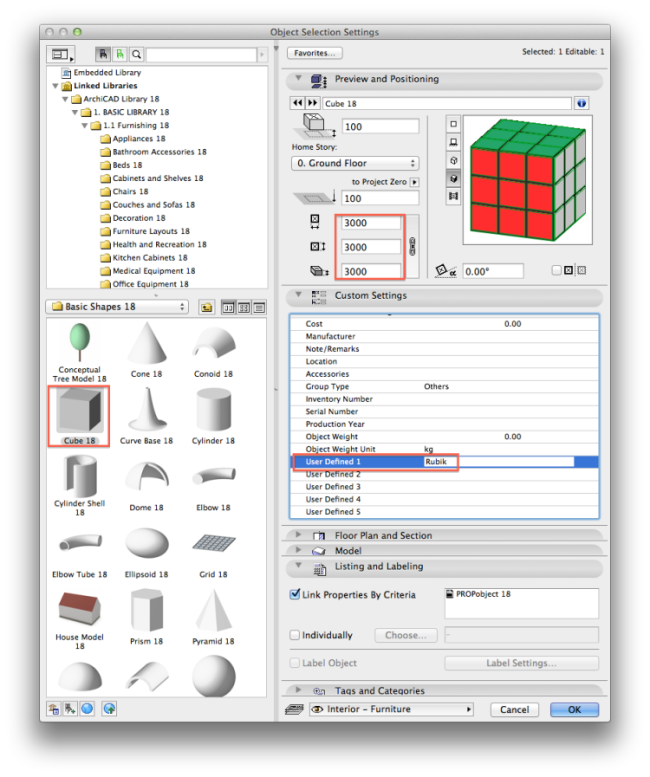
Task: Open the Interior - Furniture layer dropdown
Action: tap(391, 709)
